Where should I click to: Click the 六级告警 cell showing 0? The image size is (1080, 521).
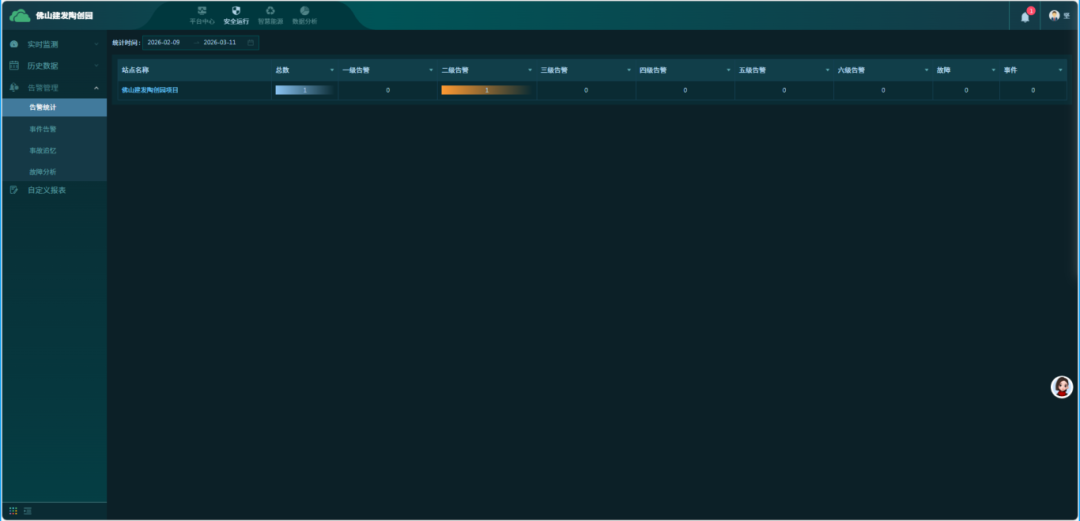[x=884, y=90]
